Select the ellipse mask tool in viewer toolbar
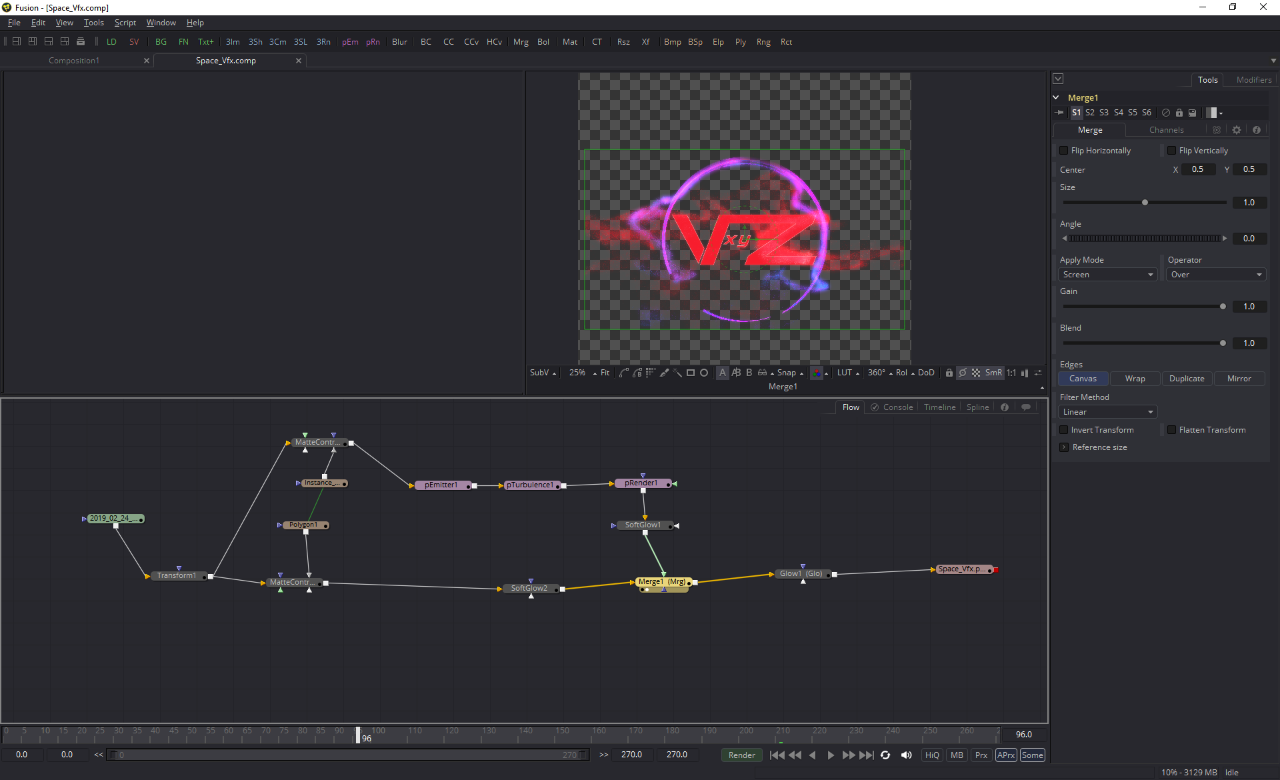 pyautogui.click(x=704, y=373)
